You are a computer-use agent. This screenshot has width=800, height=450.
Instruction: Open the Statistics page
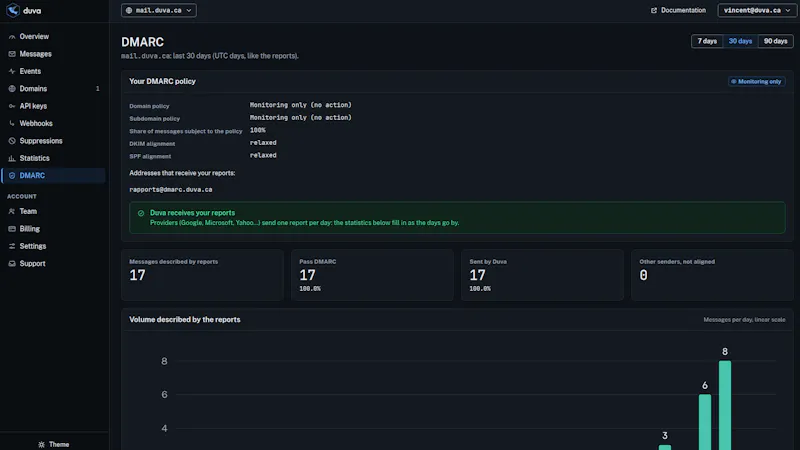pyautogui.click(x=54, y=158)
